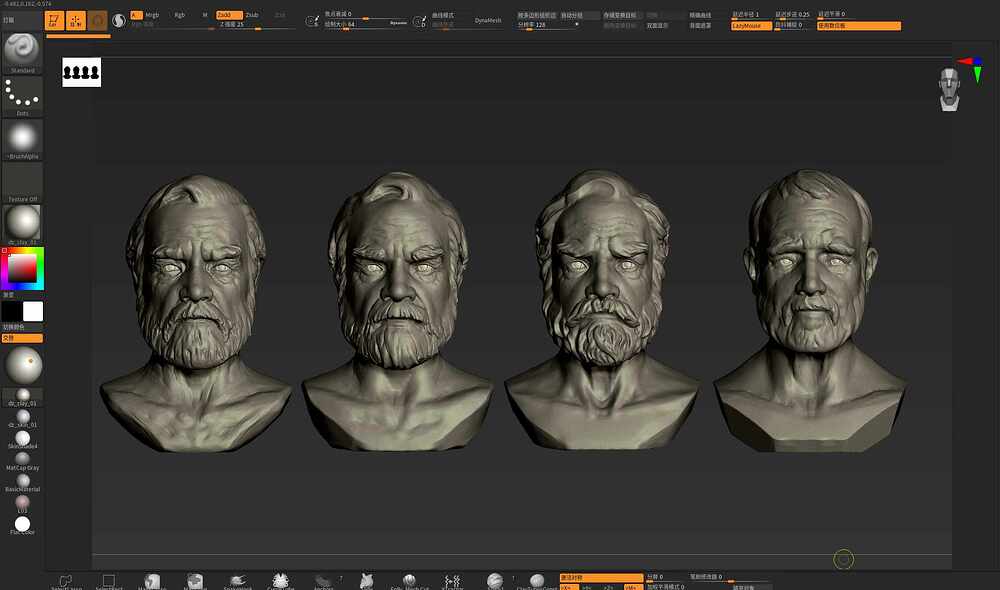This screenshot has height=590, width=1000.
Task: Choose the ClayBuildup brush sphere
Action: click(x=537, y=582)
